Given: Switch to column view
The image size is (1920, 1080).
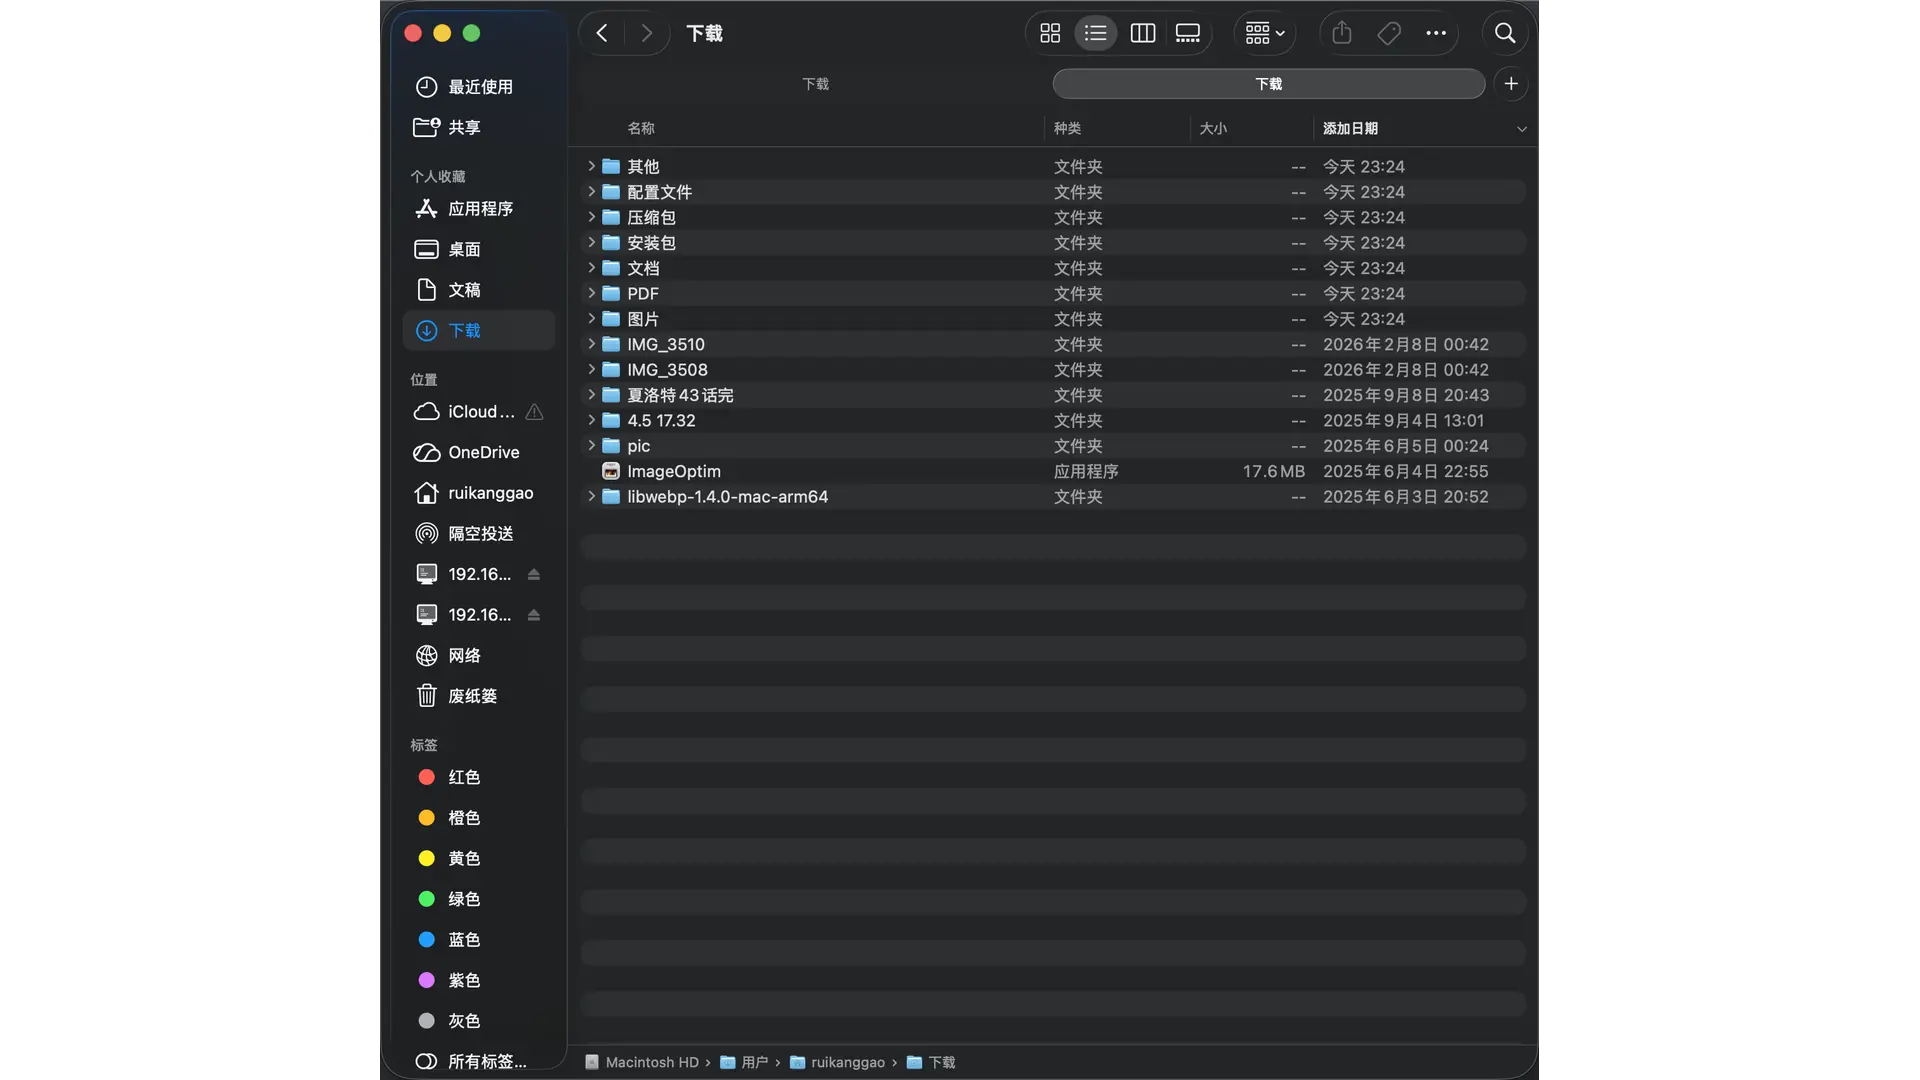Looking at the screenshot, I should pyautogui.click(x=1142, y=33).
